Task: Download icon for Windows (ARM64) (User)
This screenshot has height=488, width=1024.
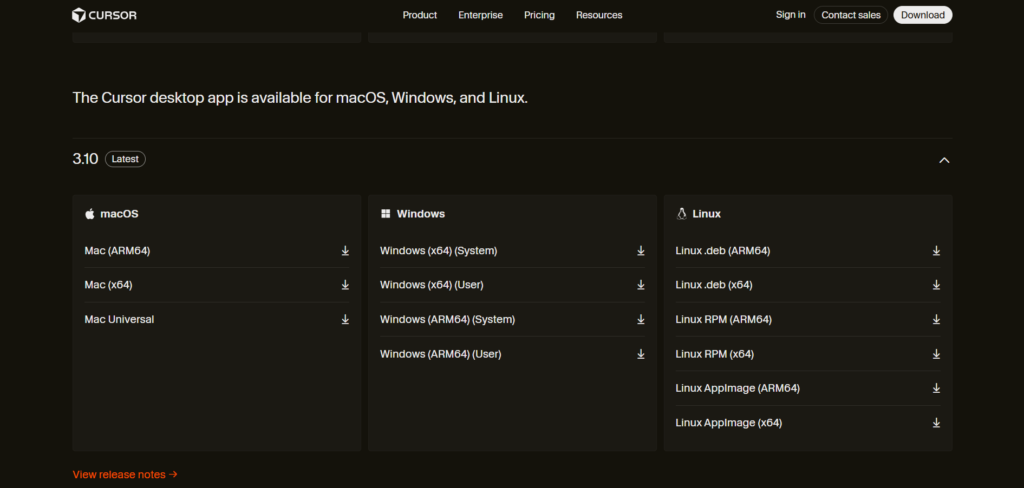Action: coord(641,354)
